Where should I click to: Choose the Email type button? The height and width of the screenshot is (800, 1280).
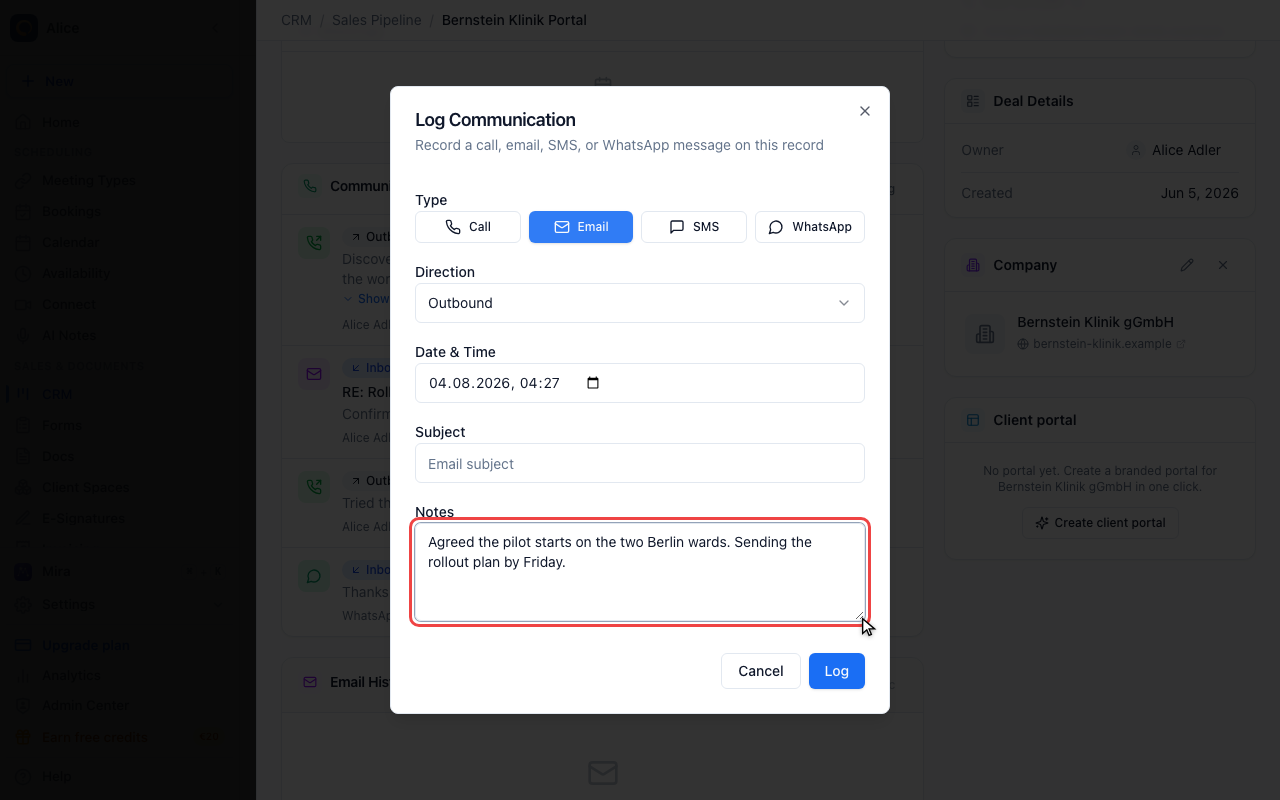point(581,227)
